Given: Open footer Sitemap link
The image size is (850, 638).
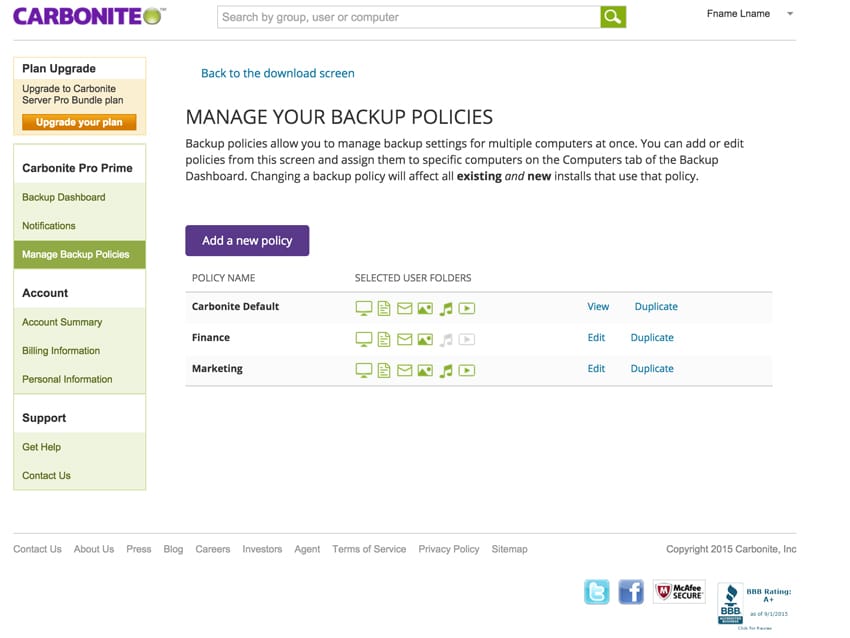Looking at the screenshot, I should pyautogui.click(x=510, y=549).
